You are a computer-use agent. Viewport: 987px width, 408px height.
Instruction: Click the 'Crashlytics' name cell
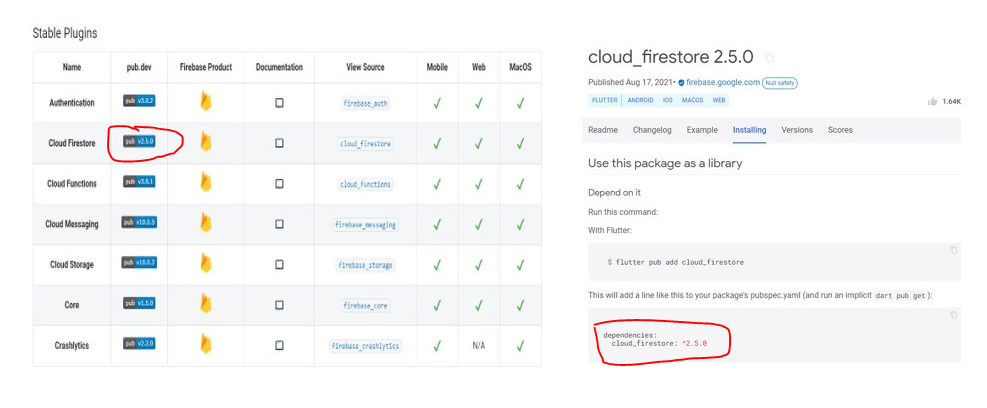(72, 346)
